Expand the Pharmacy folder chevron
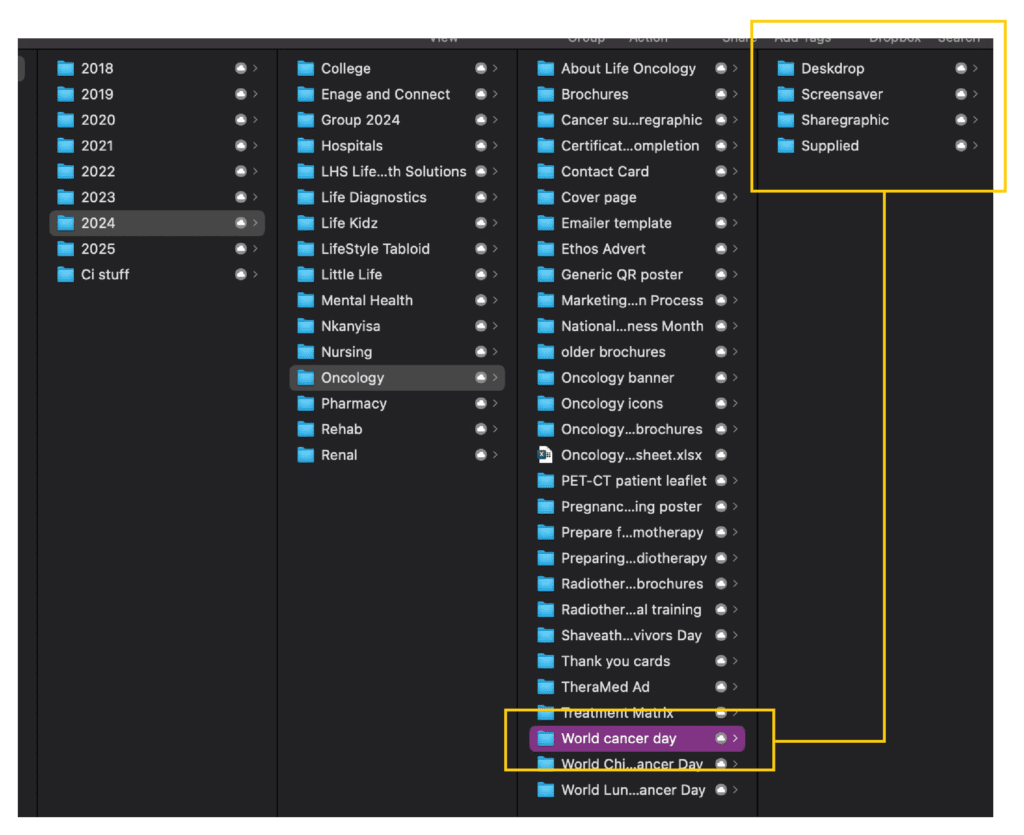Image resolution: width=1024 pixels, height=835 pixels. click(x=495, y=404)
